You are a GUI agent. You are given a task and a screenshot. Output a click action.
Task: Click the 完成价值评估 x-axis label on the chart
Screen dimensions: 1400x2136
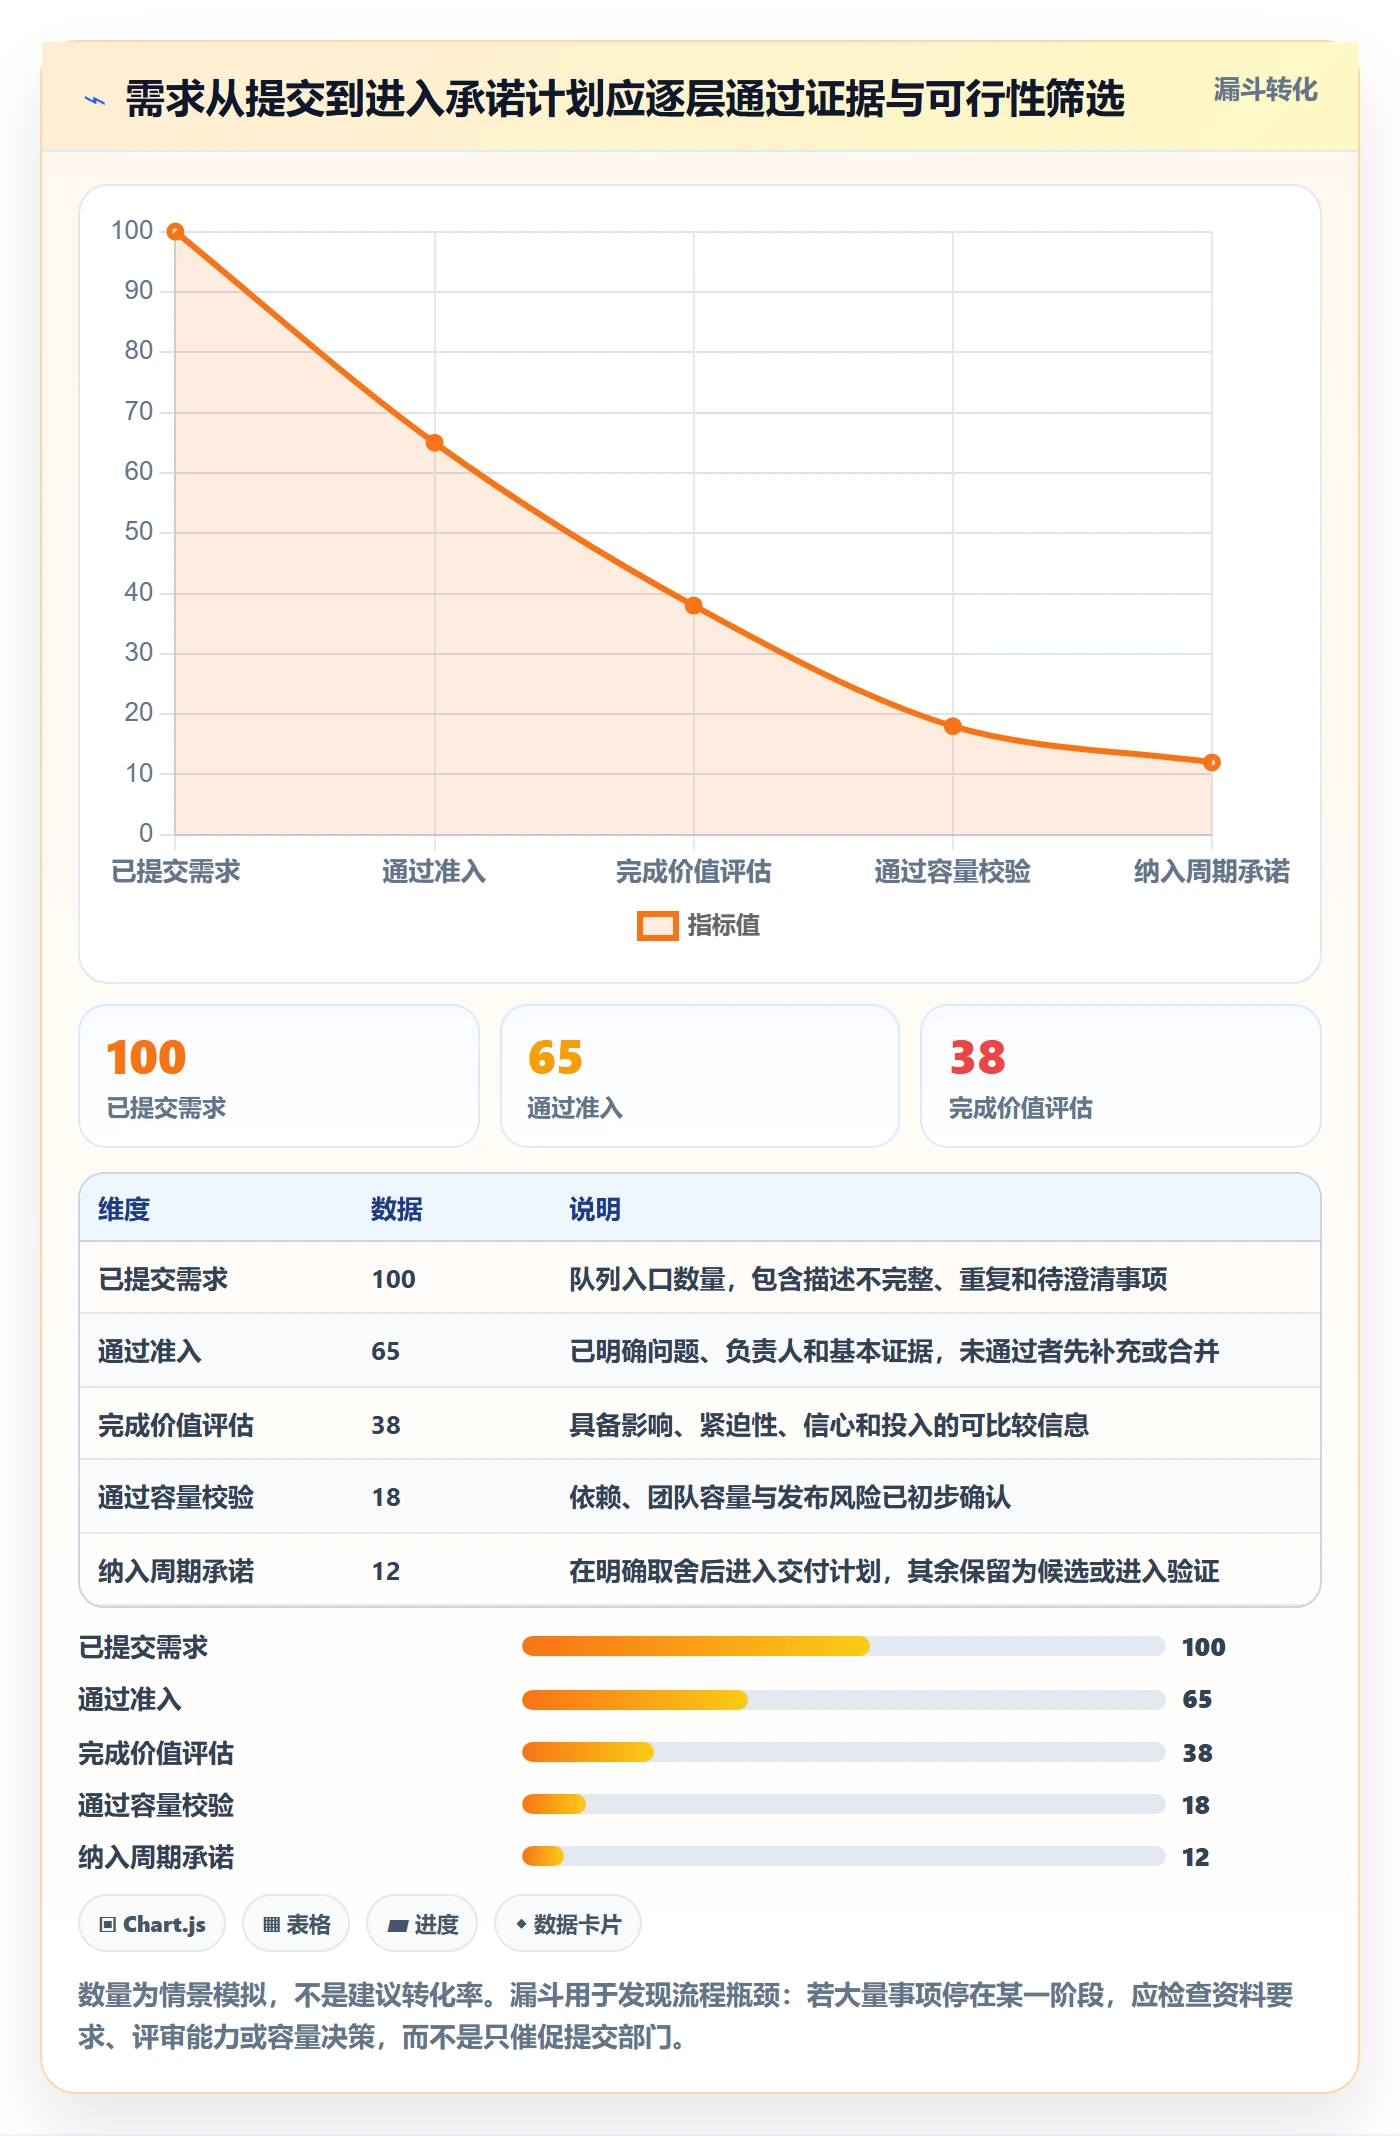694,871
